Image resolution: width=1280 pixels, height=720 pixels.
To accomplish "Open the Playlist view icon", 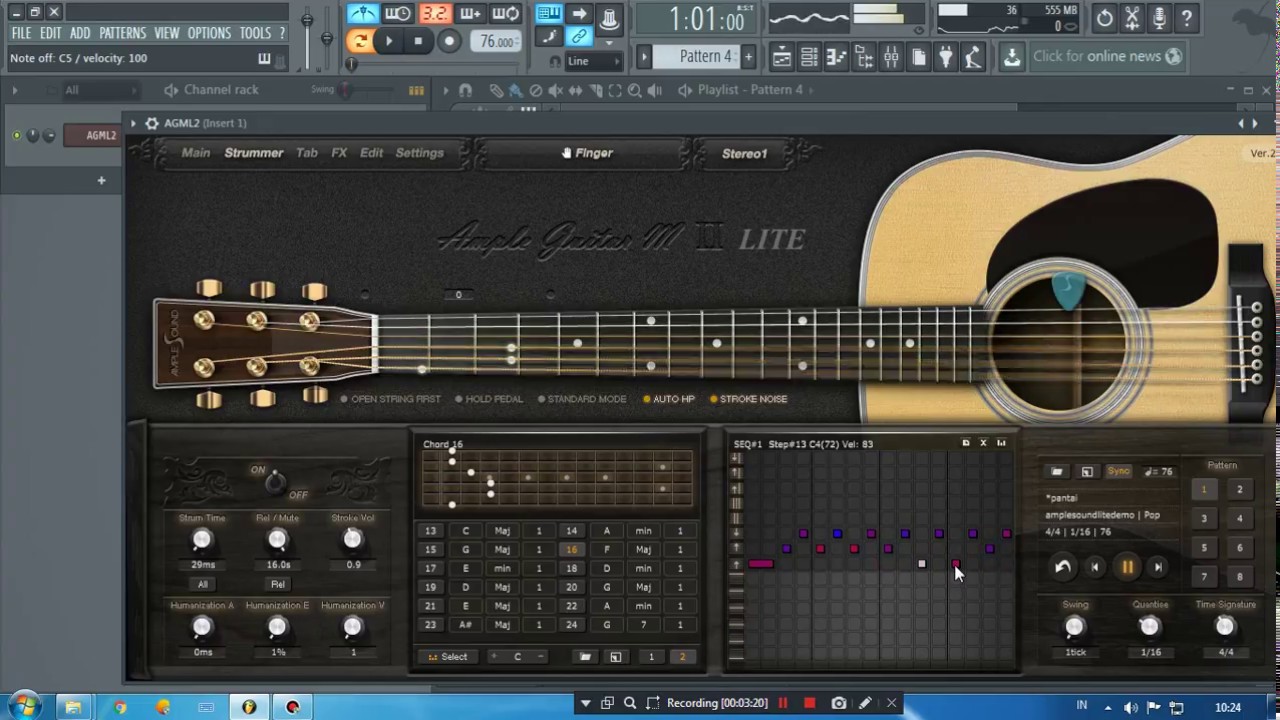I will 783,57.
